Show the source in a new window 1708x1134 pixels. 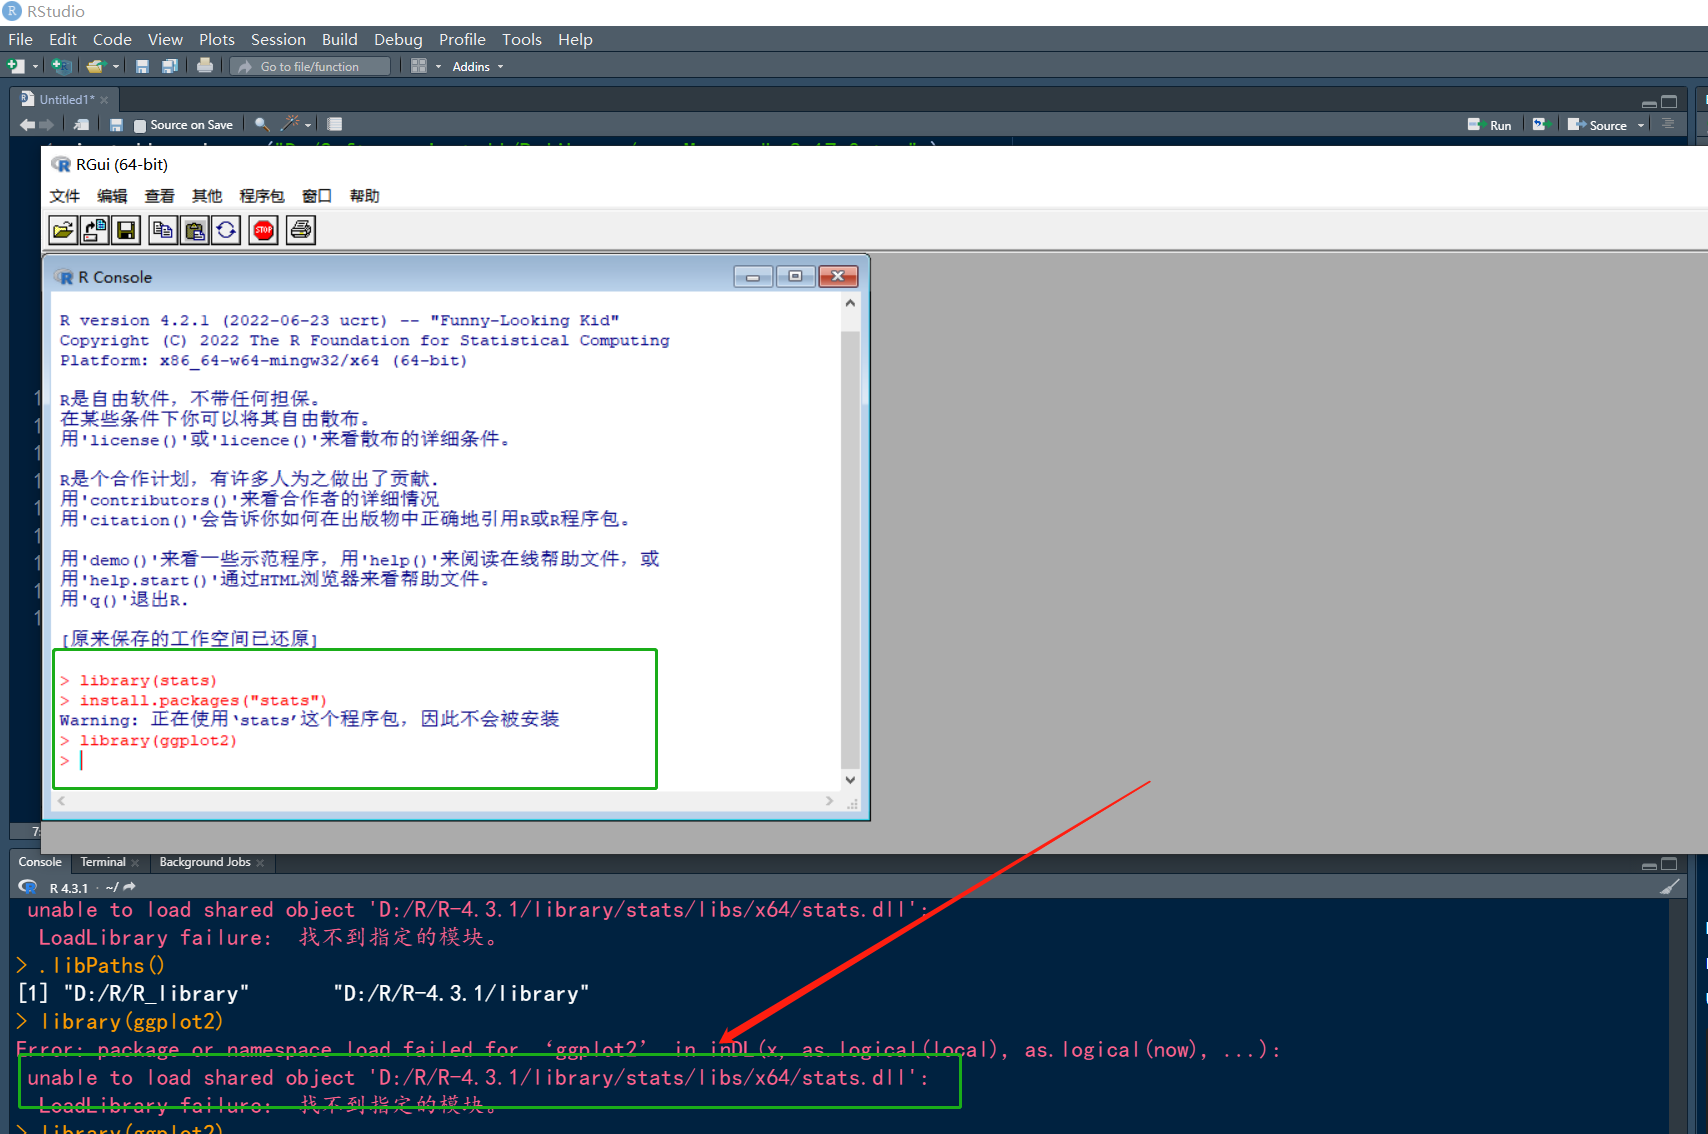81,125
